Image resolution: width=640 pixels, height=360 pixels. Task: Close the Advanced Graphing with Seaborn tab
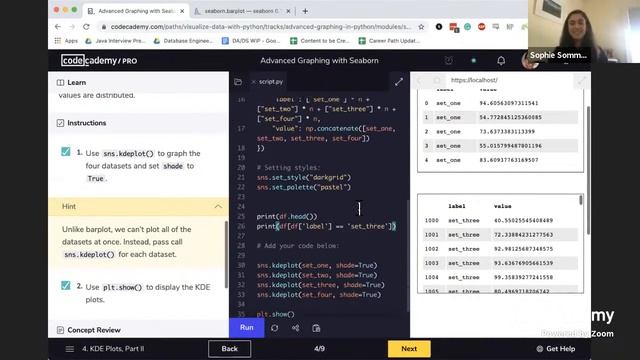pyautogui.click(x=182, y=11)
